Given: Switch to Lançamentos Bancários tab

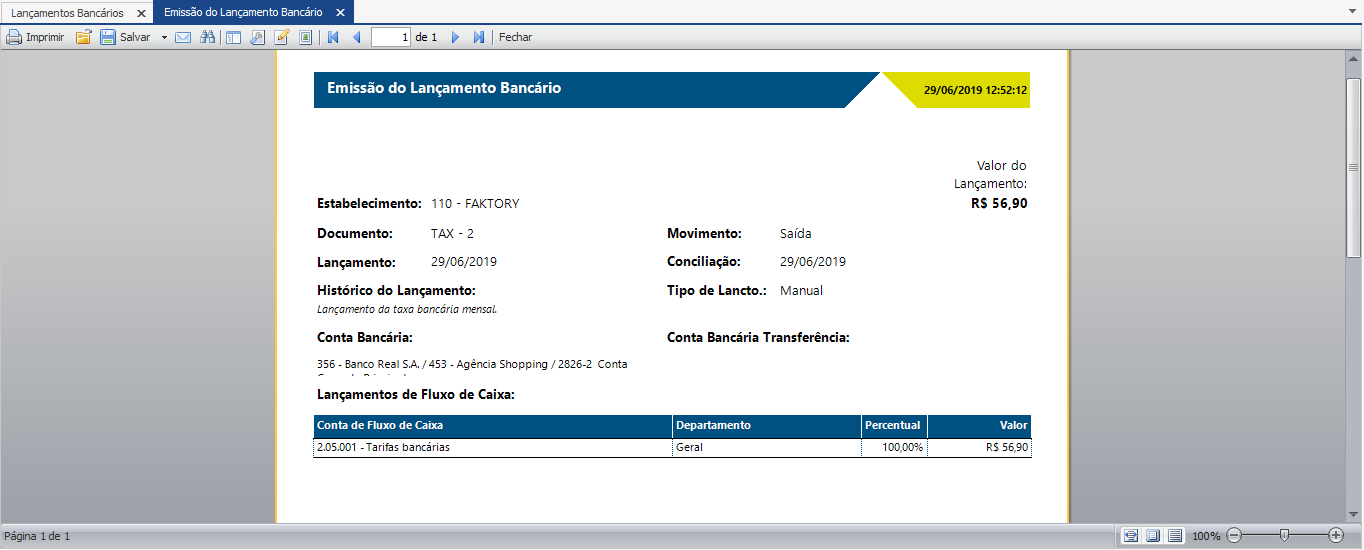Looking at the screenshot, I should [x=67, y=13].
